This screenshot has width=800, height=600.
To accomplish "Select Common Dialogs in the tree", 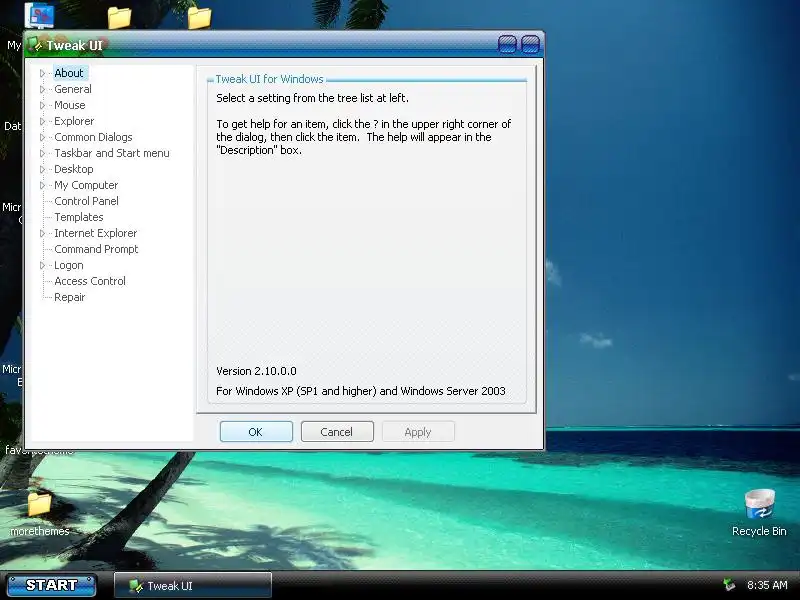I will pos(93,137).
